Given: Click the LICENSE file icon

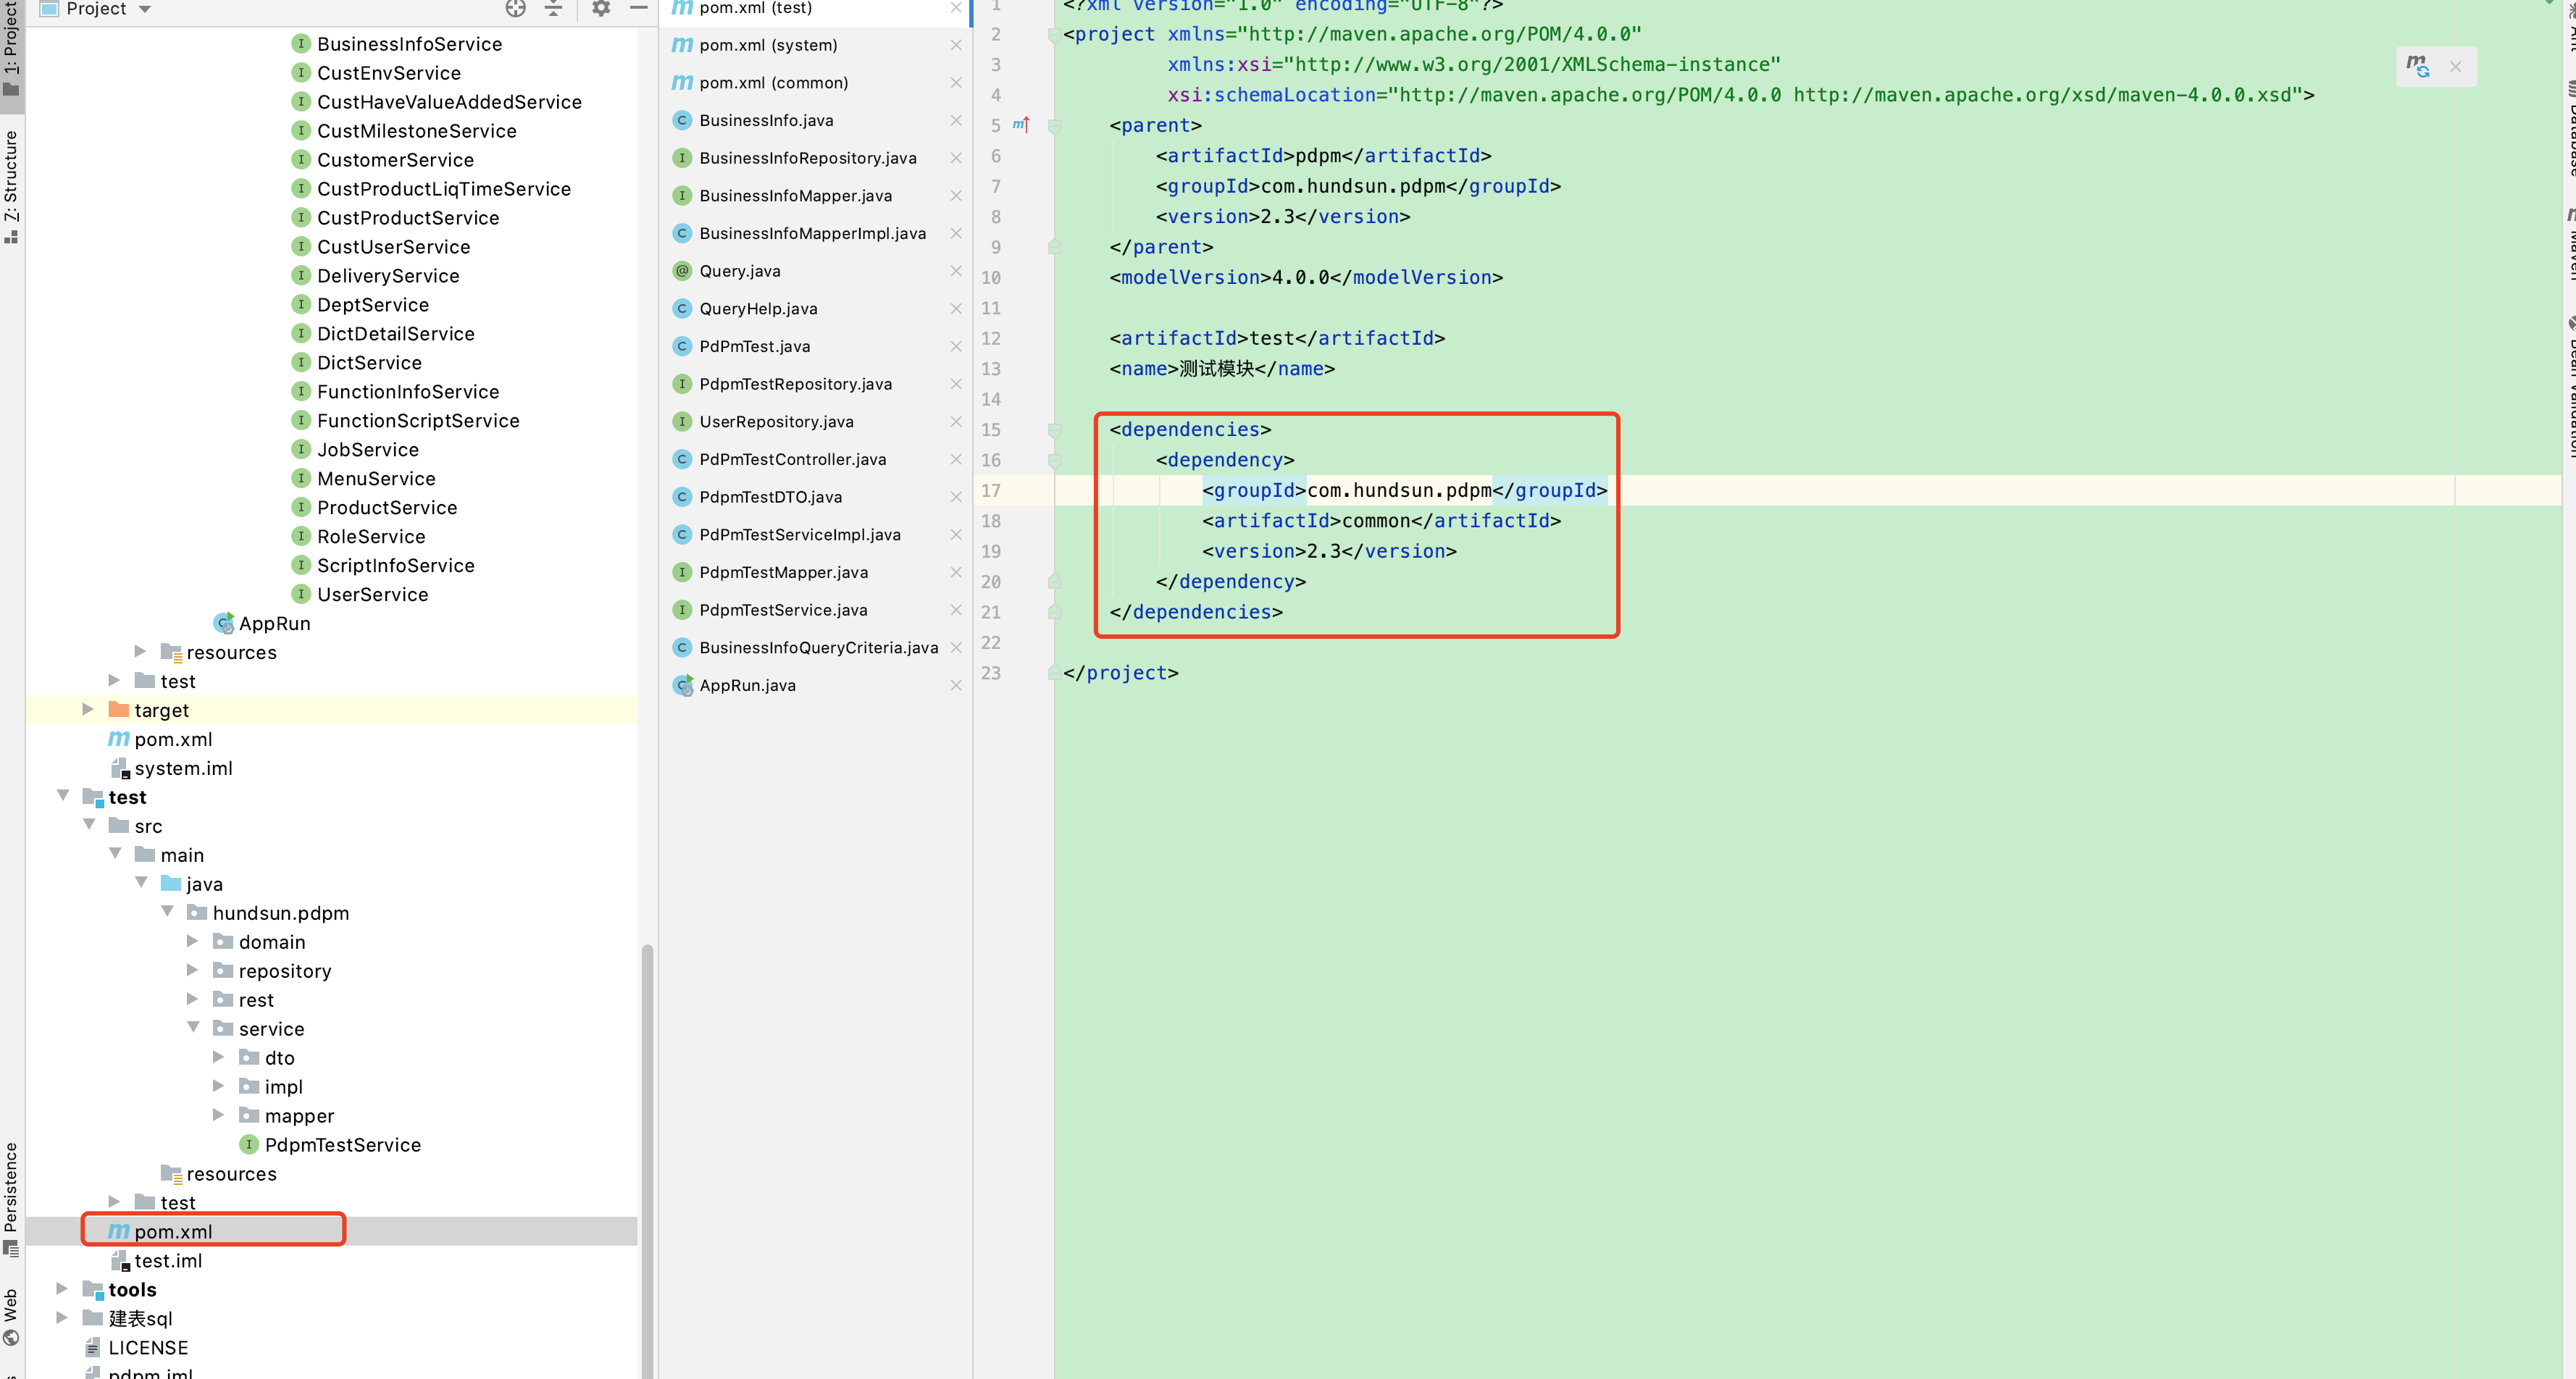Looking at the screenshot, I should coord(92,1347).
